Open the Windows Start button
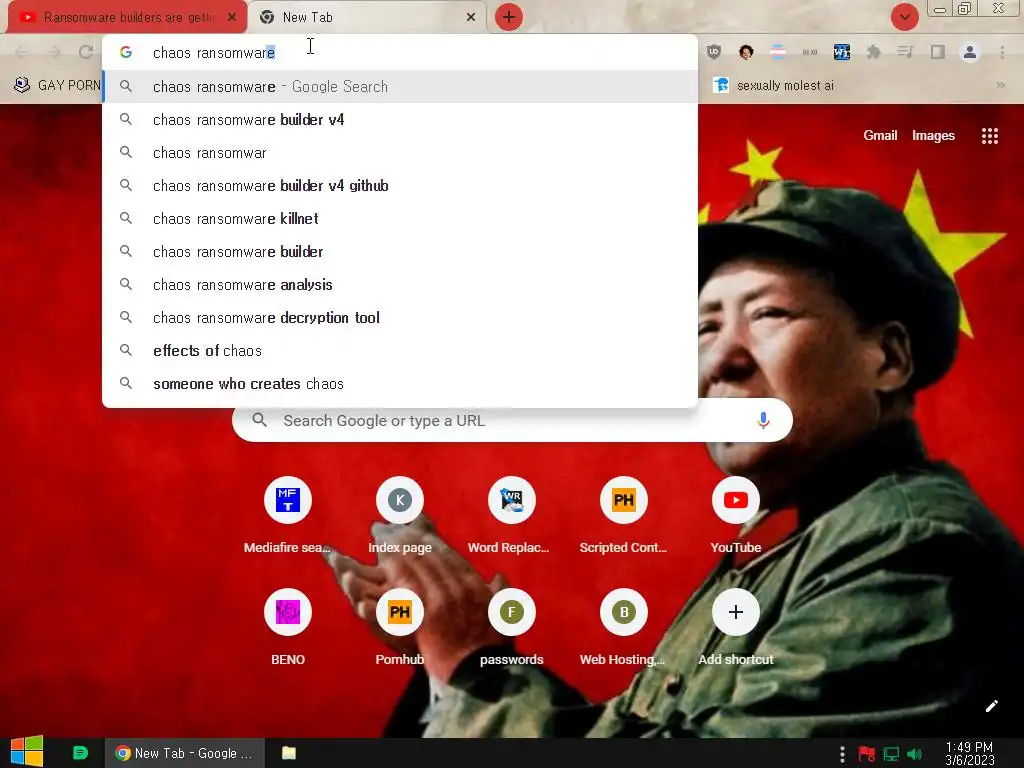 tap(27, 752)
